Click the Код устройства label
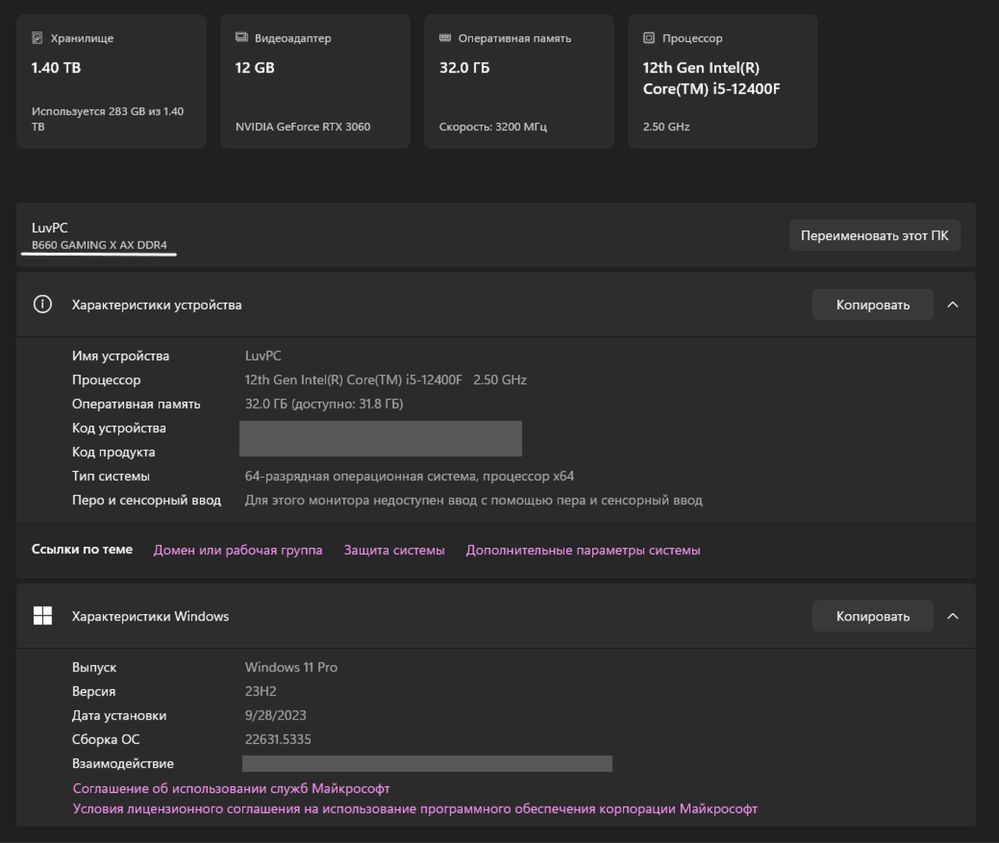This screenshot has width=999, height=843. click(x=119, y=428)
